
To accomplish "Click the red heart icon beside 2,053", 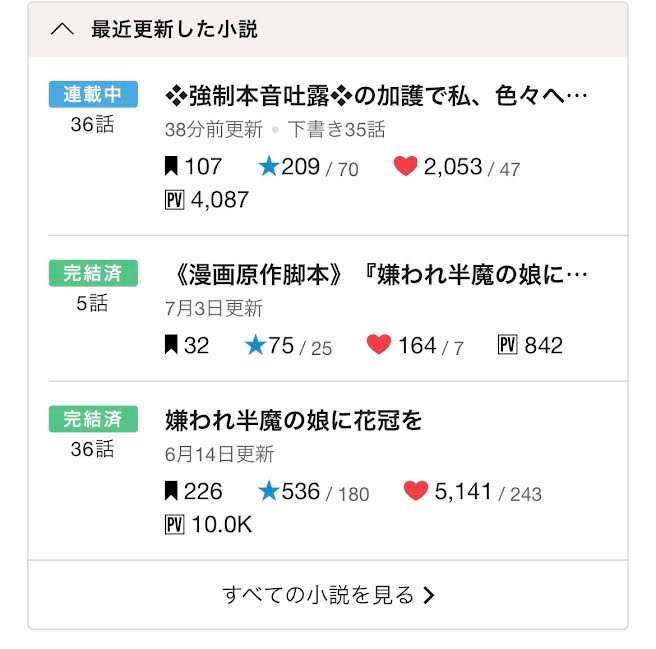I will (405, 166).
